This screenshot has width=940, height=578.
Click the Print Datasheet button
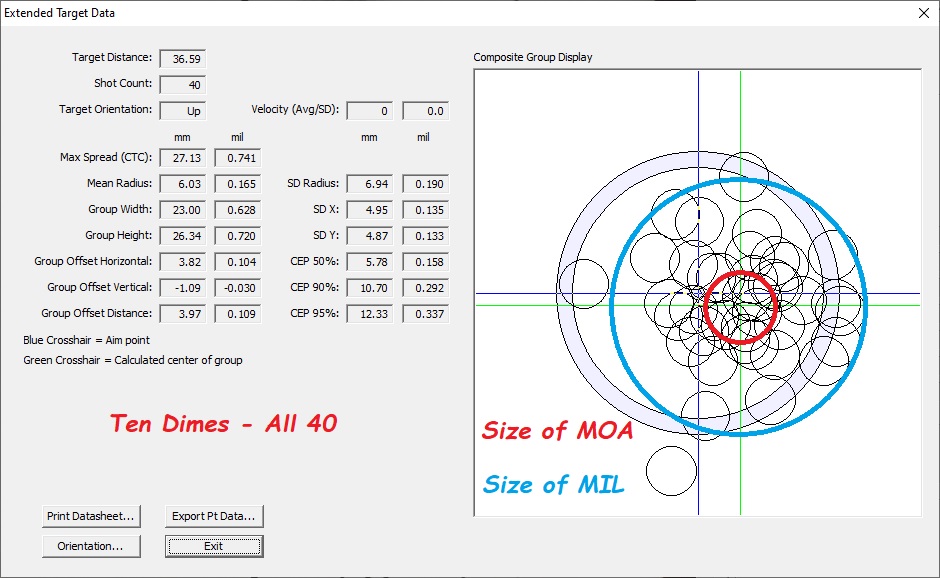point(91,516)
